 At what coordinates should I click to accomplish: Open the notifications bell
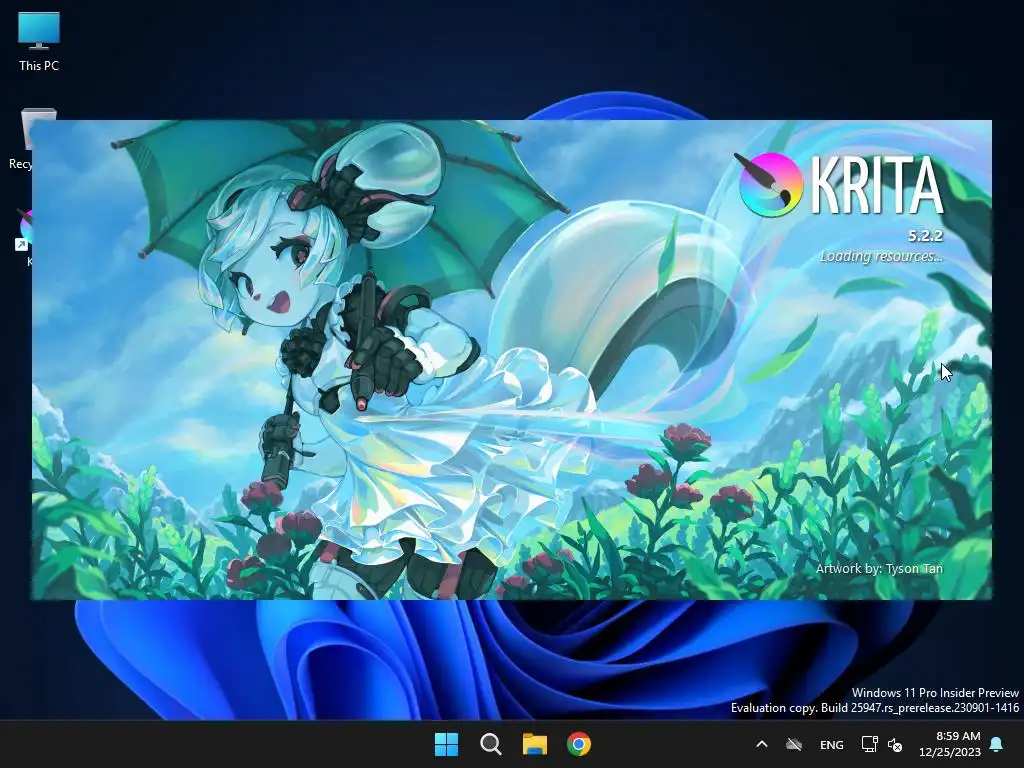click(997, 744)
